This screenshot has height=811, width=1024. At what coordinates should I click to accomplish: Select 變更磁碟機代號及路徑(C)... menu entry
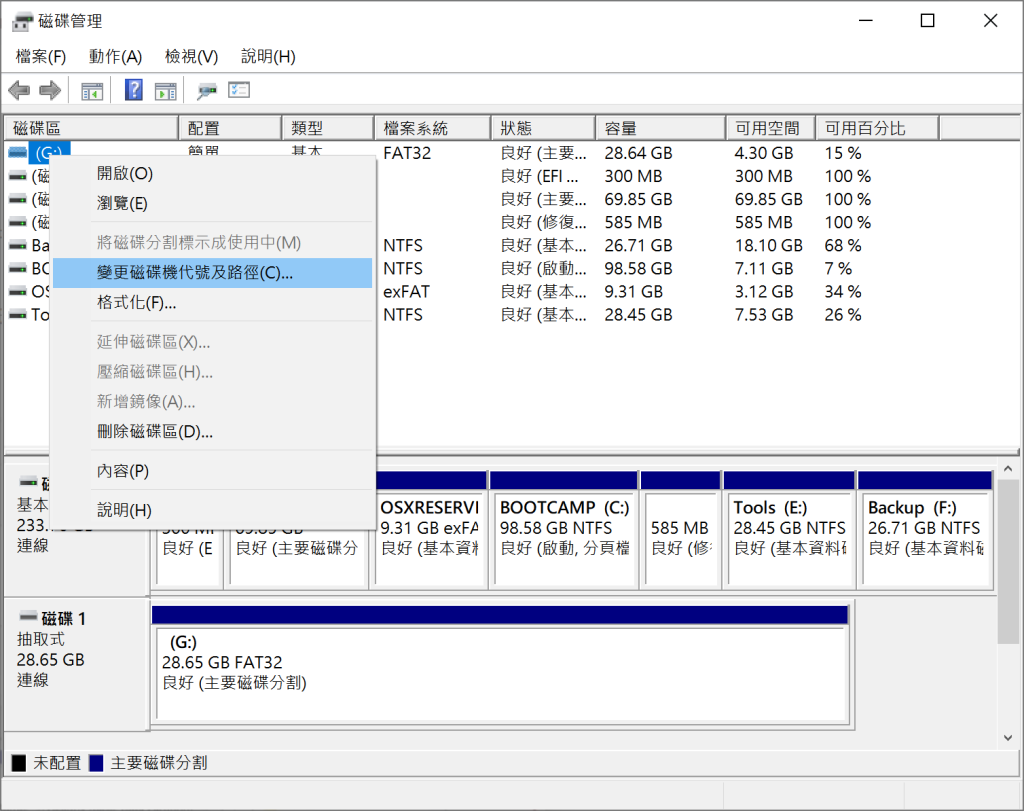point(212,273)
